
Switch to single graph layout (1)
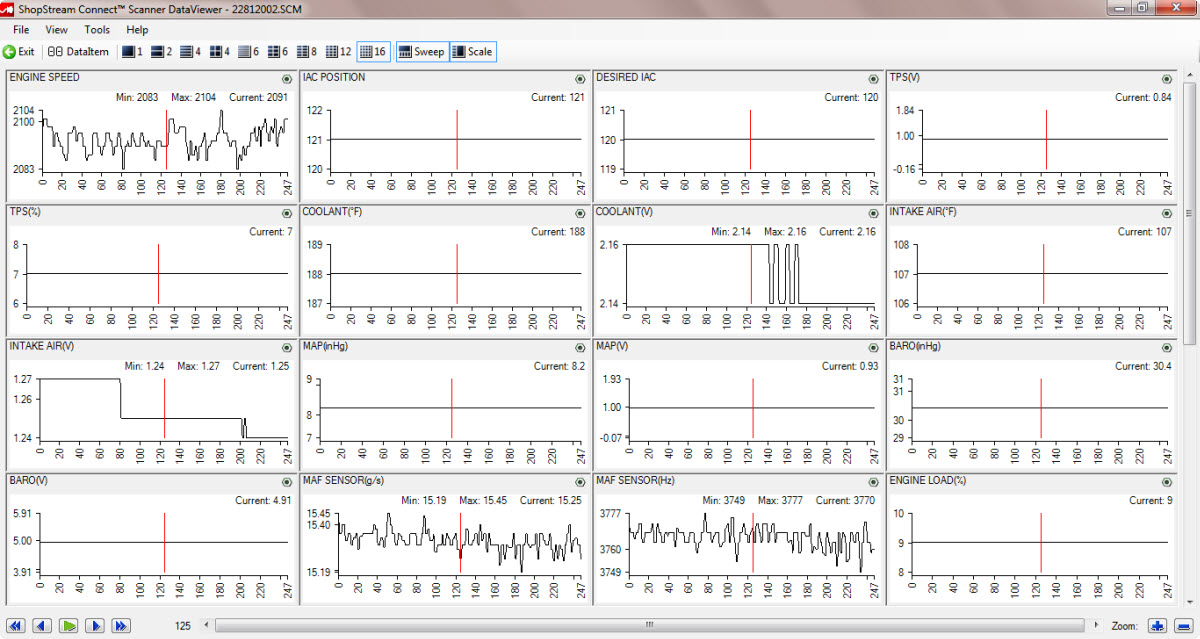[x=133, y=51]
